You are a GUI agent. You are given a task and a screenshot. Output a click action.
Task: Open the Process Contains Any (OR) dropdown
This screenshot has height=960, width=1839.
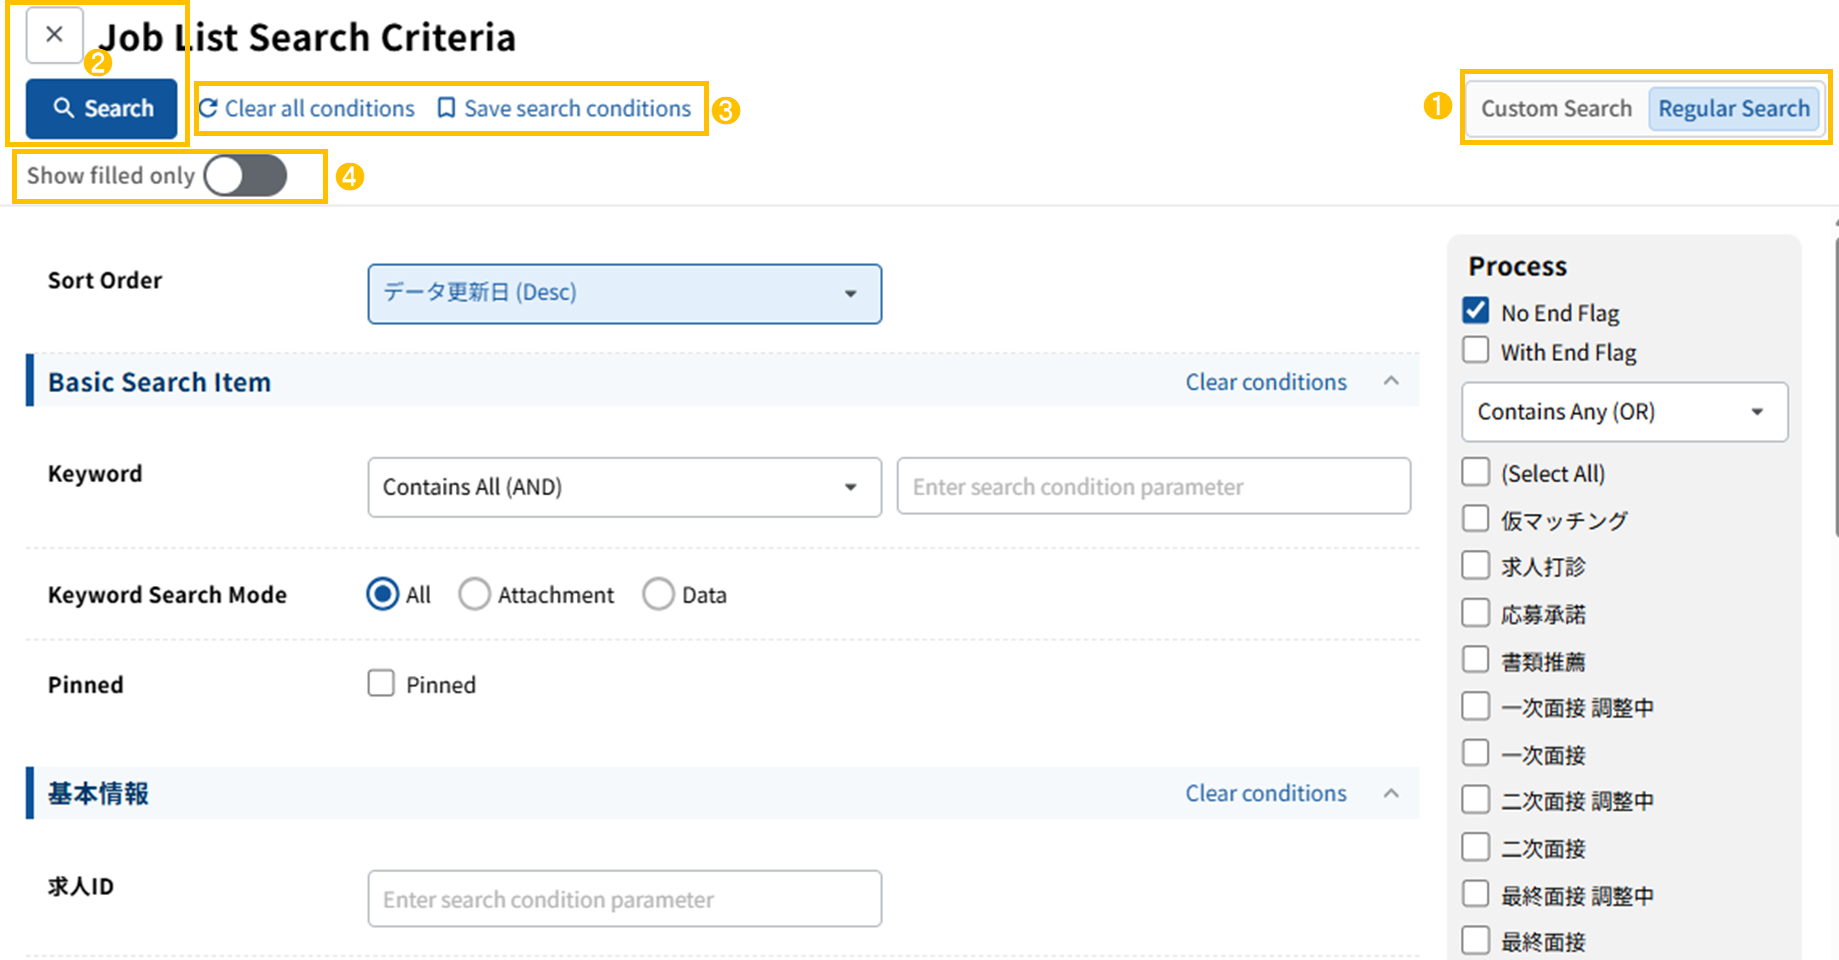pos(1623,412)
